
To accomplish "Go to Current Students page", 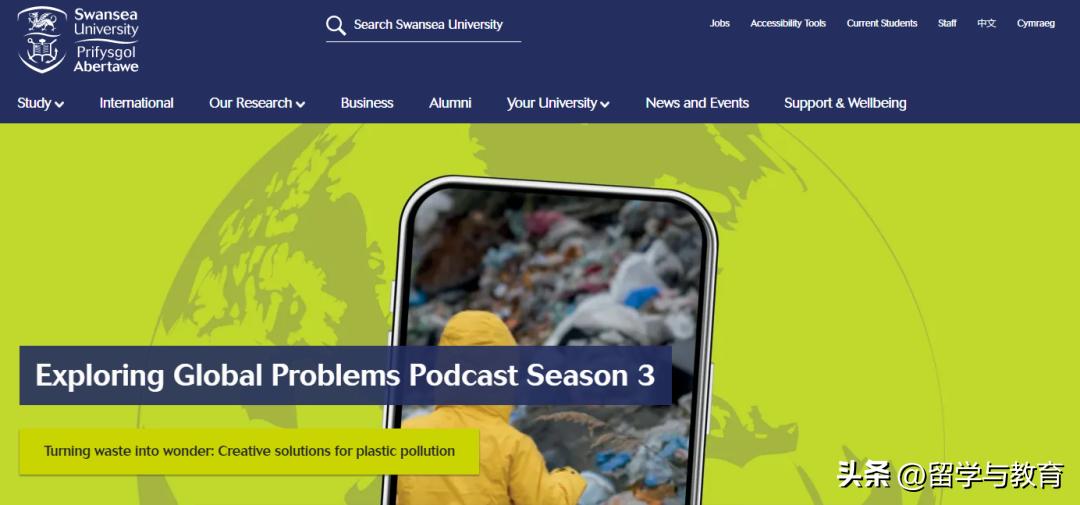I will coord(882,23).
